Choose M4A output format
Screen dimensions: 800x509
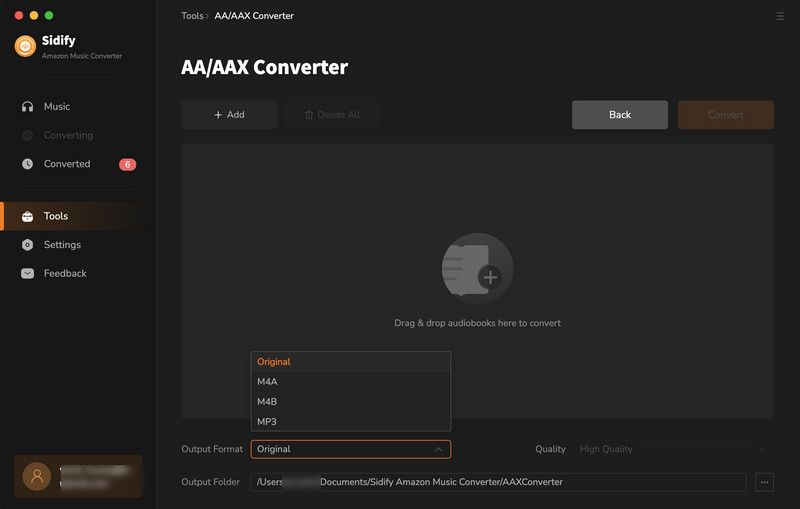click(x=351, y=381)
